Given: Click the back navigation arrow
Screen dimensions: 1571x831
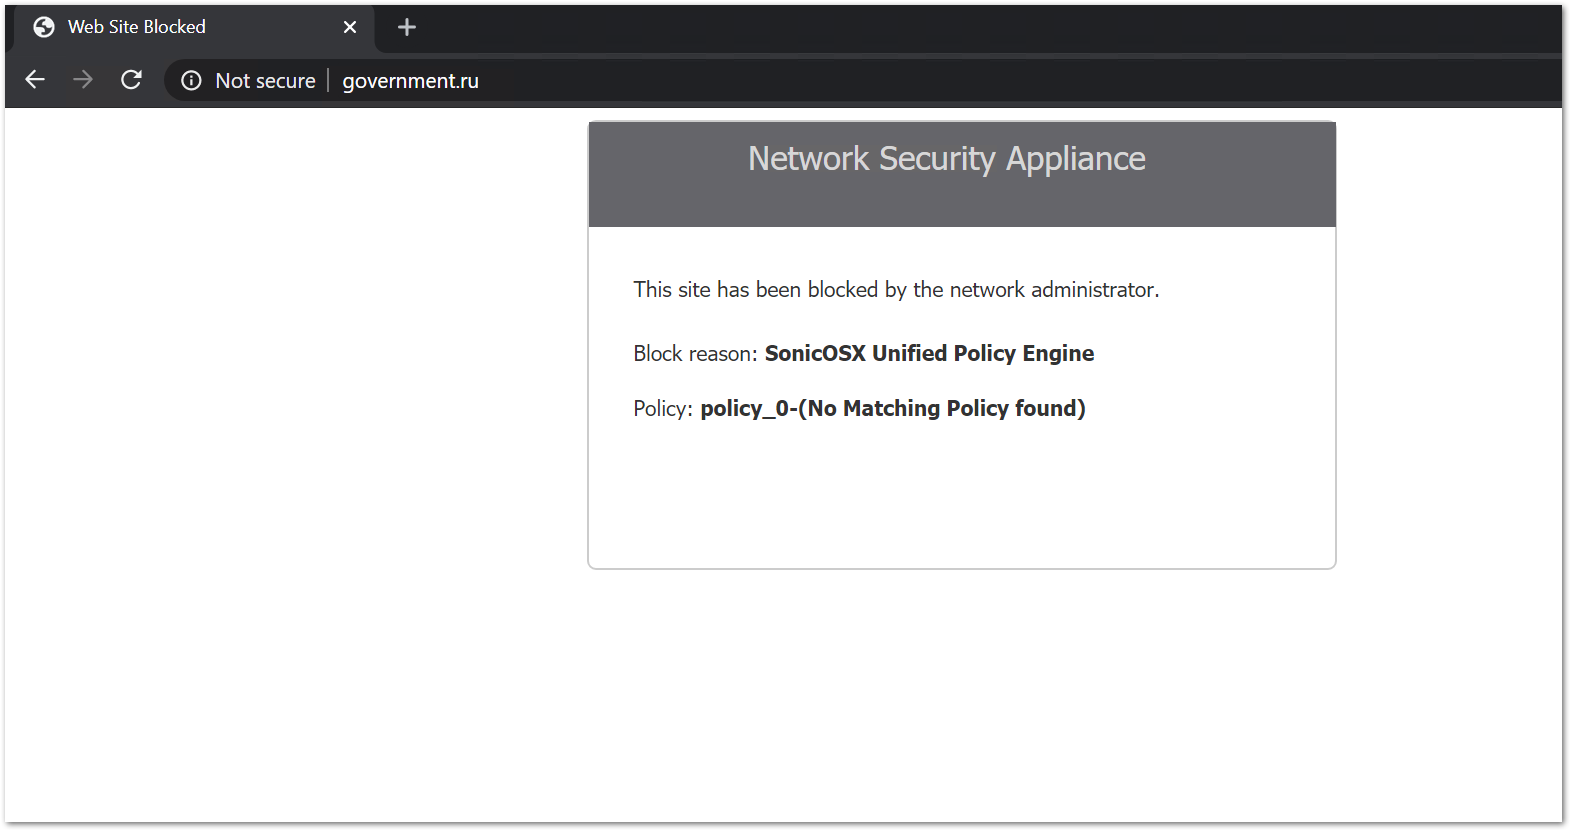Looking at the screenshot, I should (35, 80).
